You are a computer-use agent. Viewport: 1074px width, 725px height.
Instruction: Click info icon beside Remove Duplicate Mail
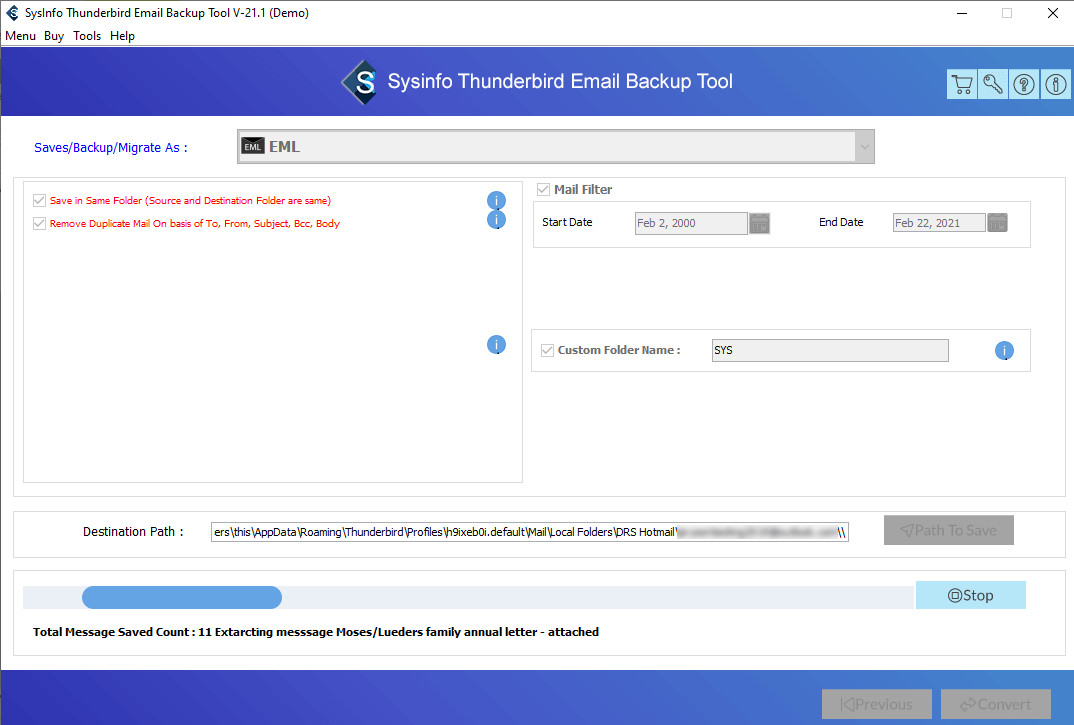[x=496, y=220]
